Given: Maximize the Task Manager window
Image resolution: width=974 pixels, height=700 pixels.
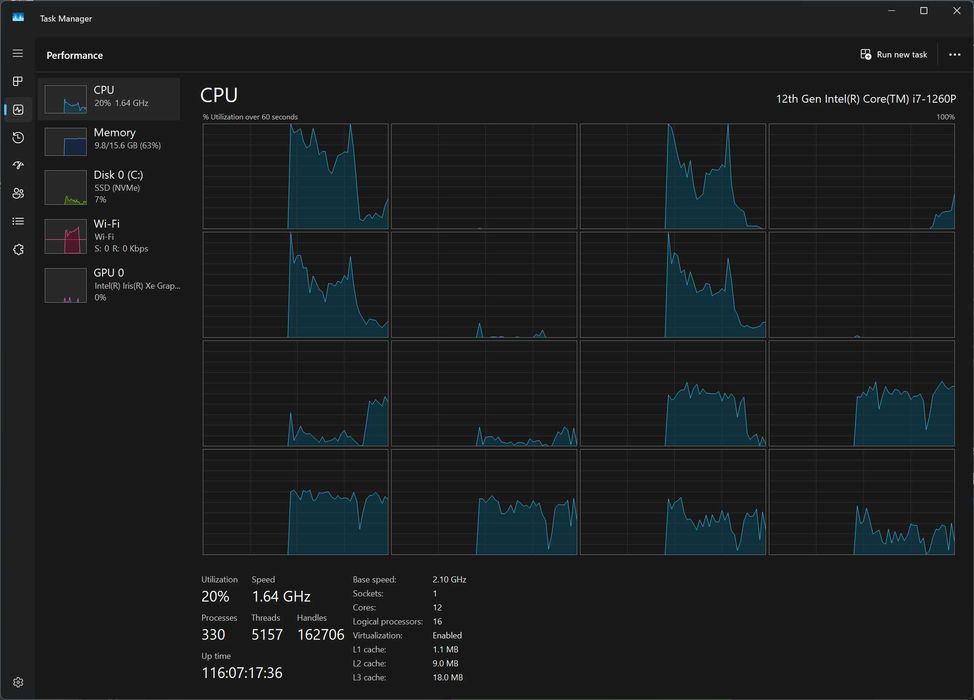Looking at the screenshot, I should coord(923,11).
